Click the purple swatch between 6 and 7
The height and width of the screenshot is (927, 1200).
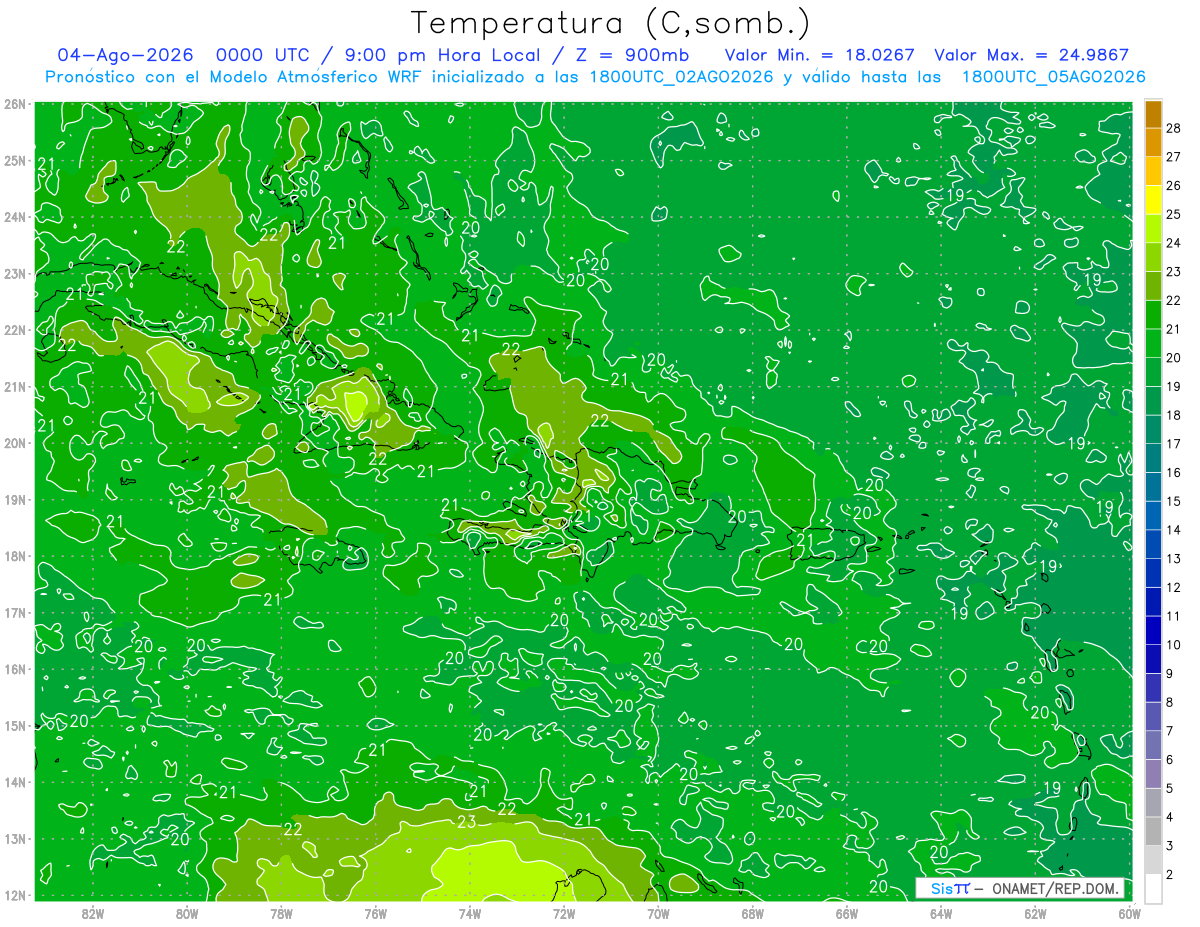coord(1153,745)
